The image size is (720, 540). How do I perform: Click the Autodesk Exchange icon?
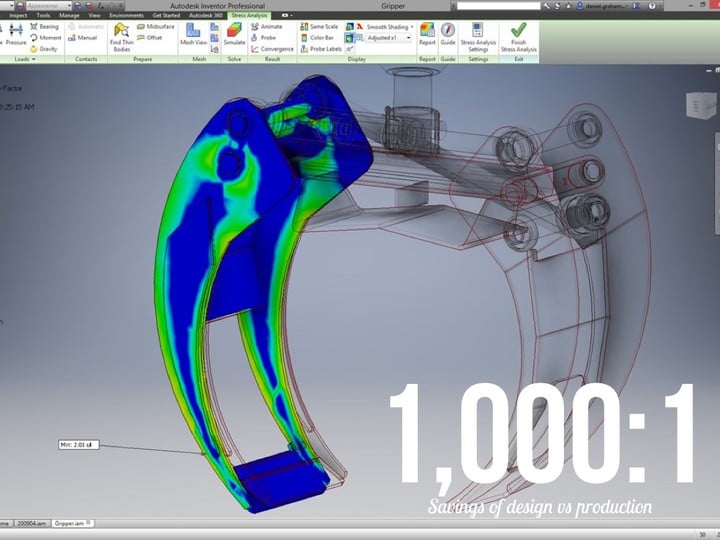(x=636, y=6)
